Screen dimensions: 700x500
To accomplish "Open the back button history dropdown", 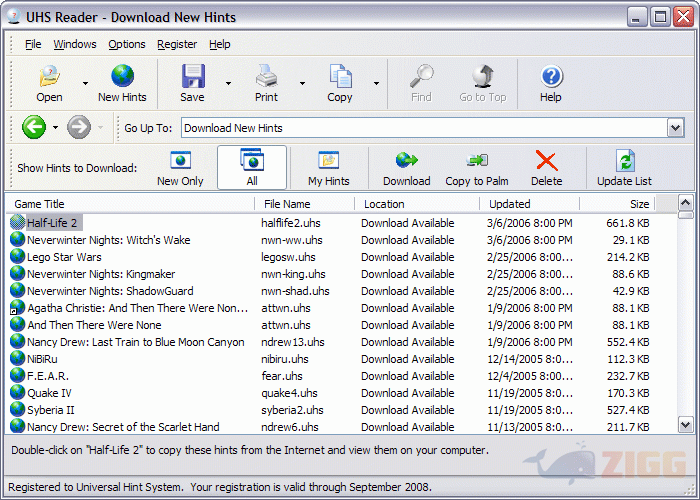I will (55, 128).
